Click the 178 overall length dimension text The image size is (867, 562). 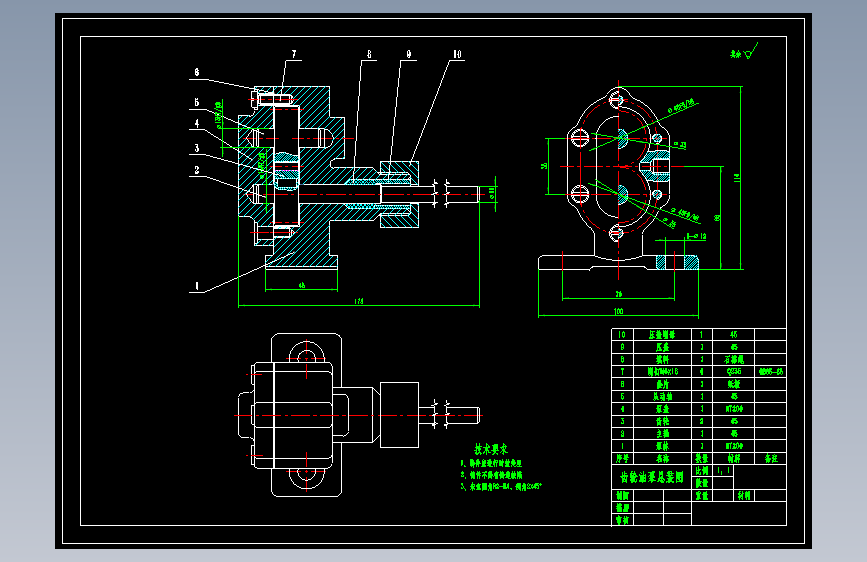[359, 301]
